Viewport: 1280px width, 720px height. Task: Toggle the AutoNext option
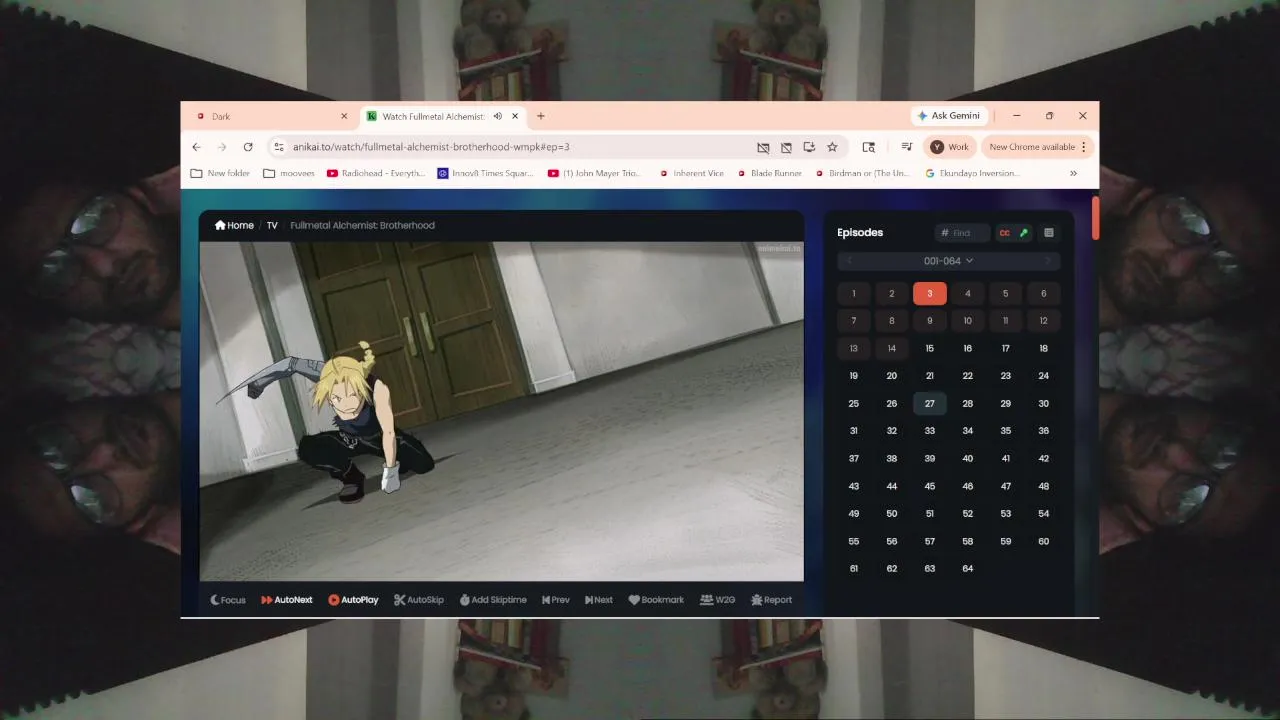coord(287,600)
